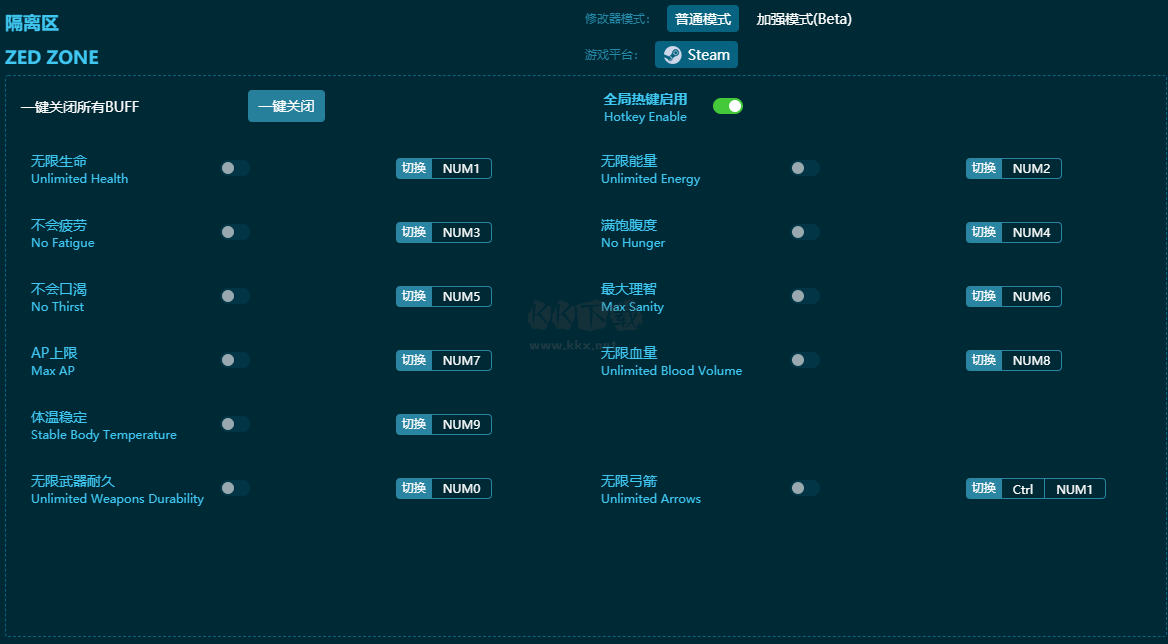Turn on Stable Body Temperature toggle
Image resolution: width=1168 pixels, height=644 pixels.
tap(235, 424)
